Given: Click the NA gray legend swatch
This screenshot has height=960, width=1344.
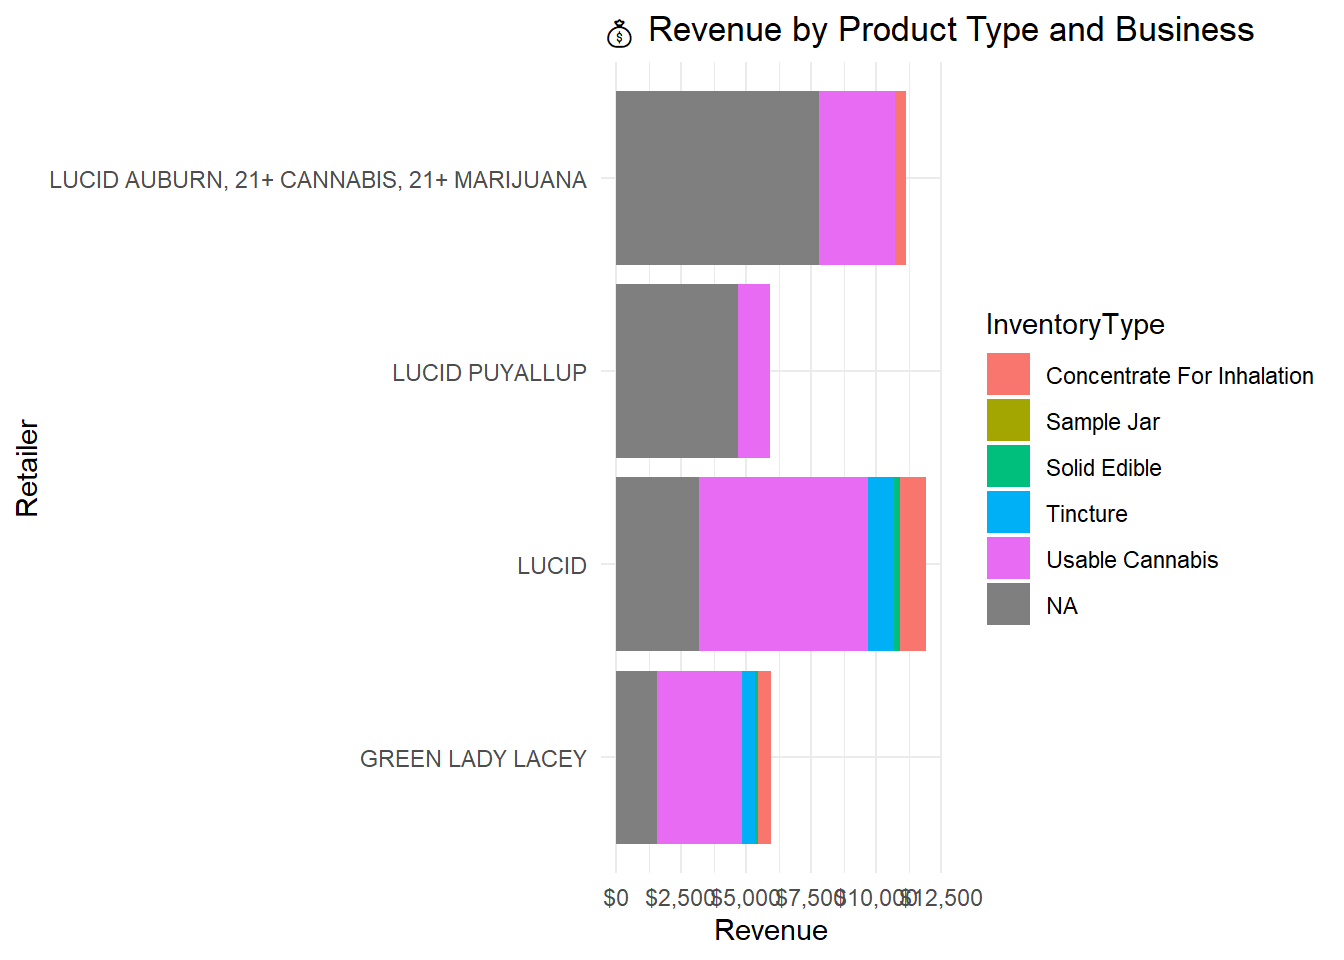Looking at the screenshot, I should (1008, 605).
